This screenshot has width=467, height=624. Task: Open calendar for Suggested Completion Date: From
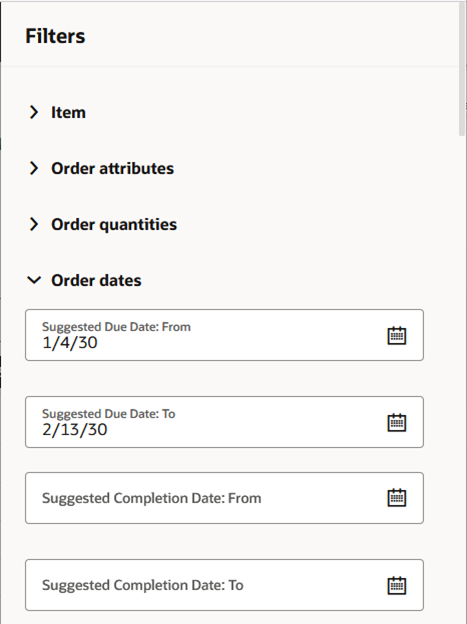(x=397, y=497)
